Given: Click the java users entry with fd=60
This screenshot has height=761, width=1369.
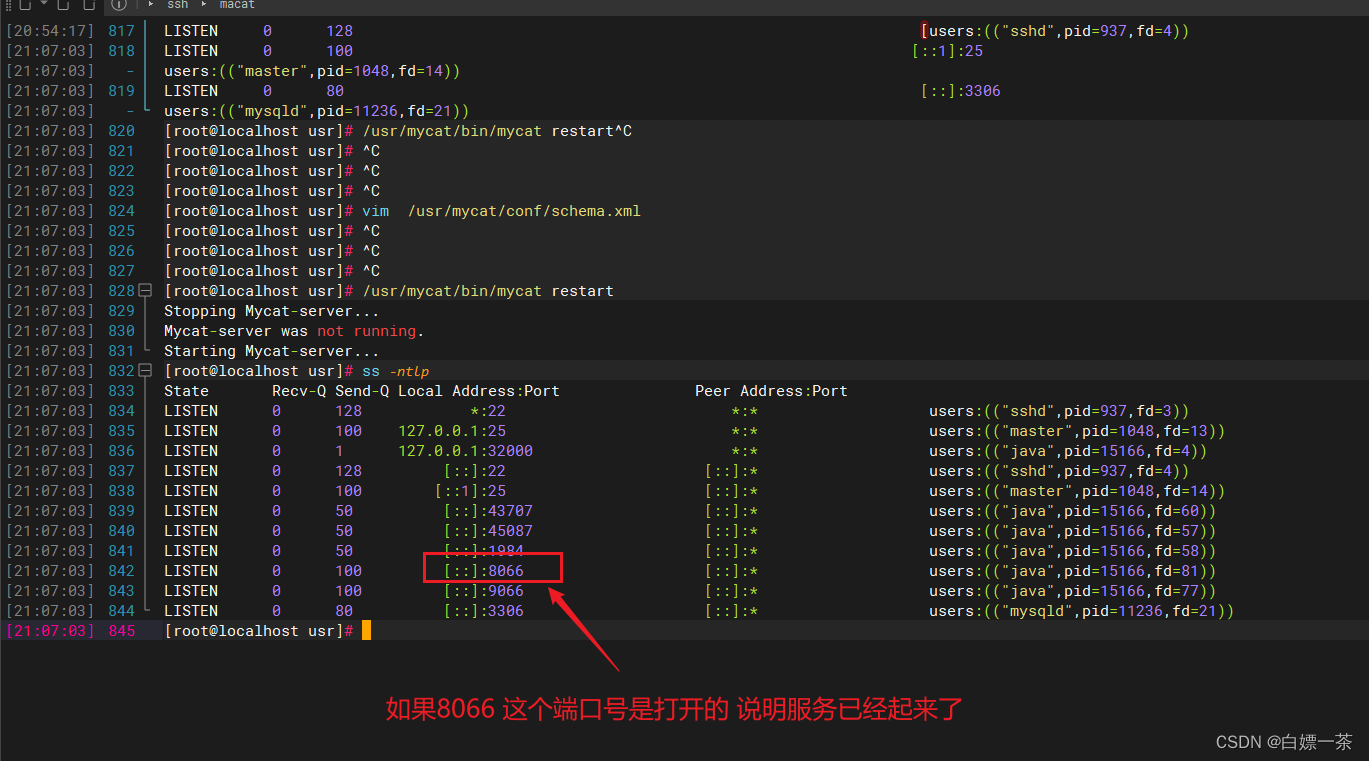Looking at the screenshot, I should (x=1073, y=511).
